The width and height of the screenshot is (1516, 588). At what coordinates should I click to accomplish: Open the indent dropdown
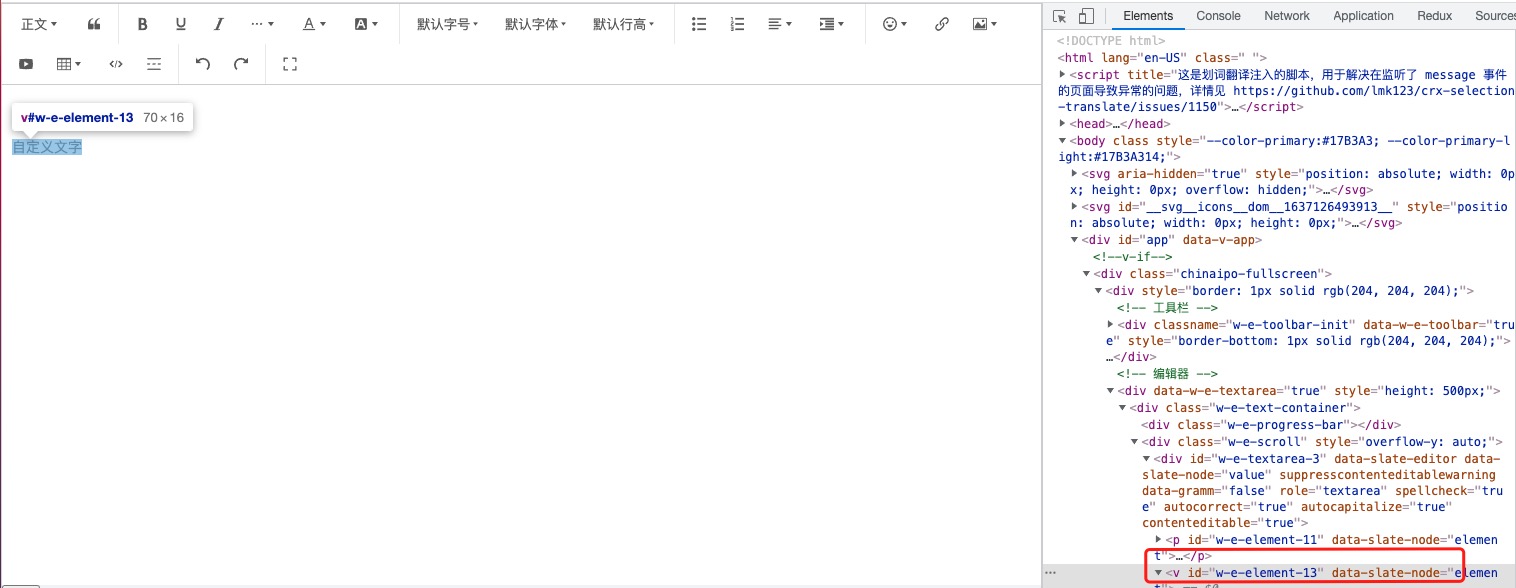[x=831, y=24]
